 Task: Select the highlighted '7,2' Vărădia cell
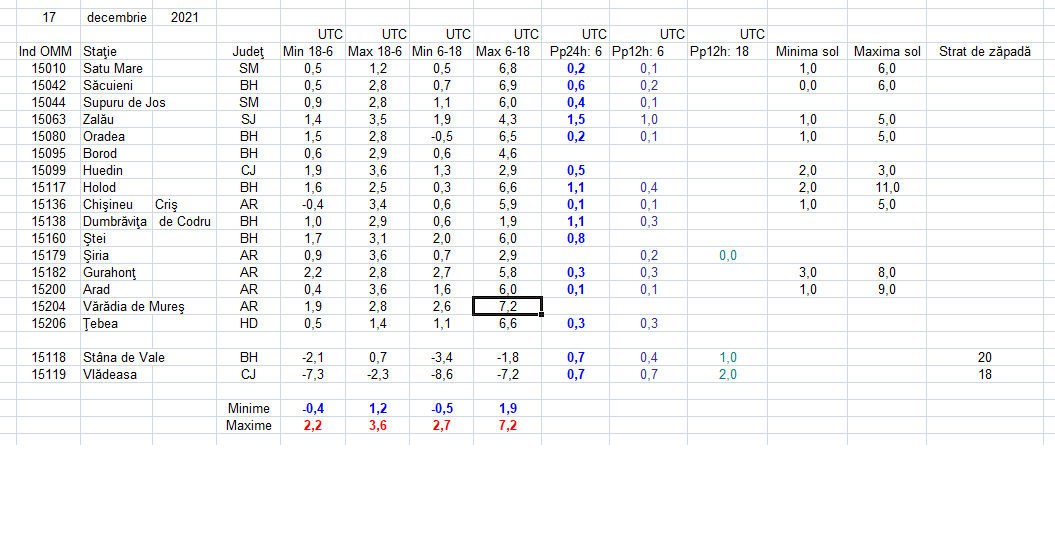coord(507,307)
